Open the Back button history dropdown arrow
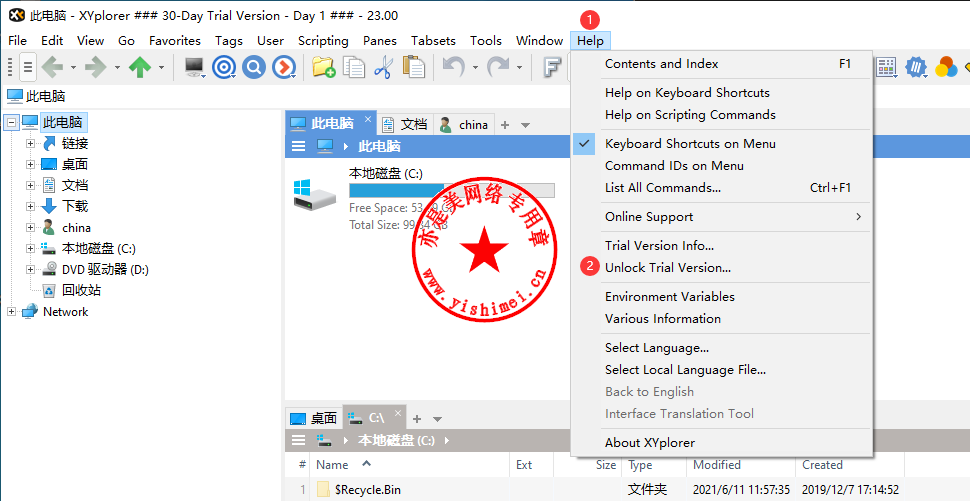 [73, 67]
